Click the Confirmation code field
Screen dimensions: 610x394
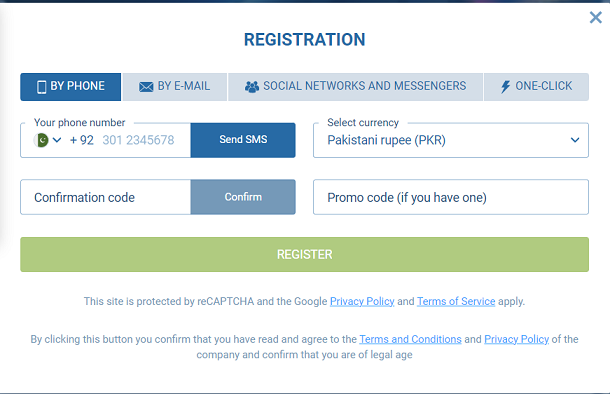[x=105, y=197]
